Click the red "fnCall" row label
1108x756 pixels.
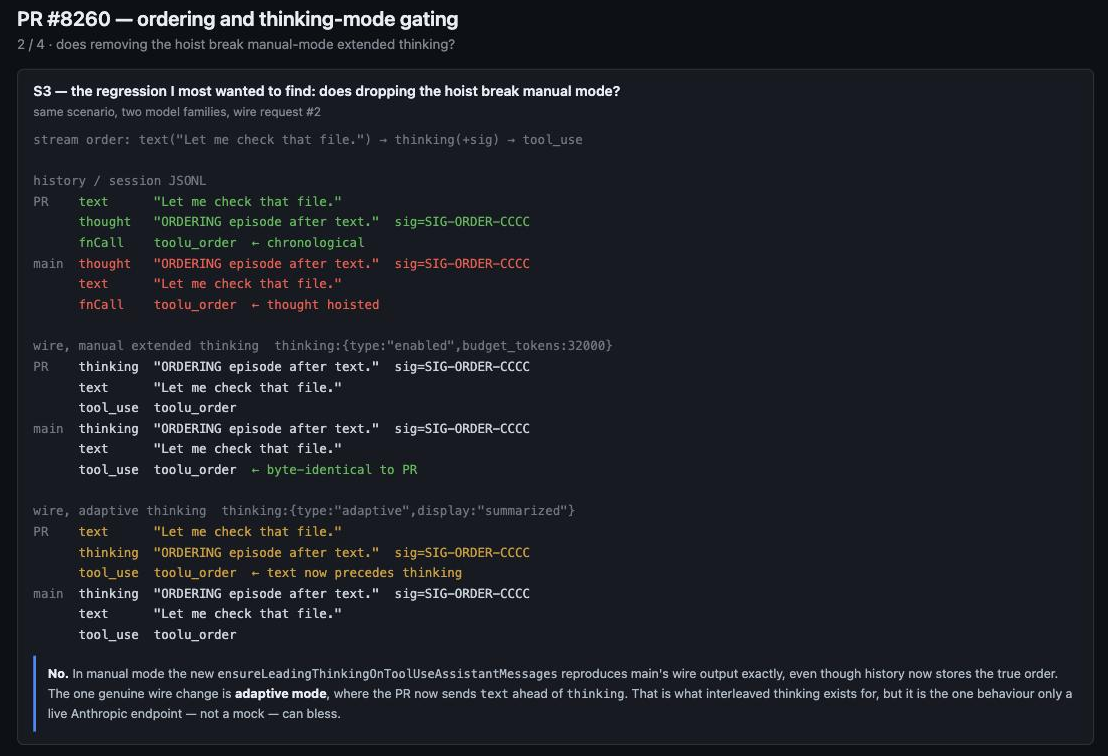pyautogui.click(x=101, y=305)
